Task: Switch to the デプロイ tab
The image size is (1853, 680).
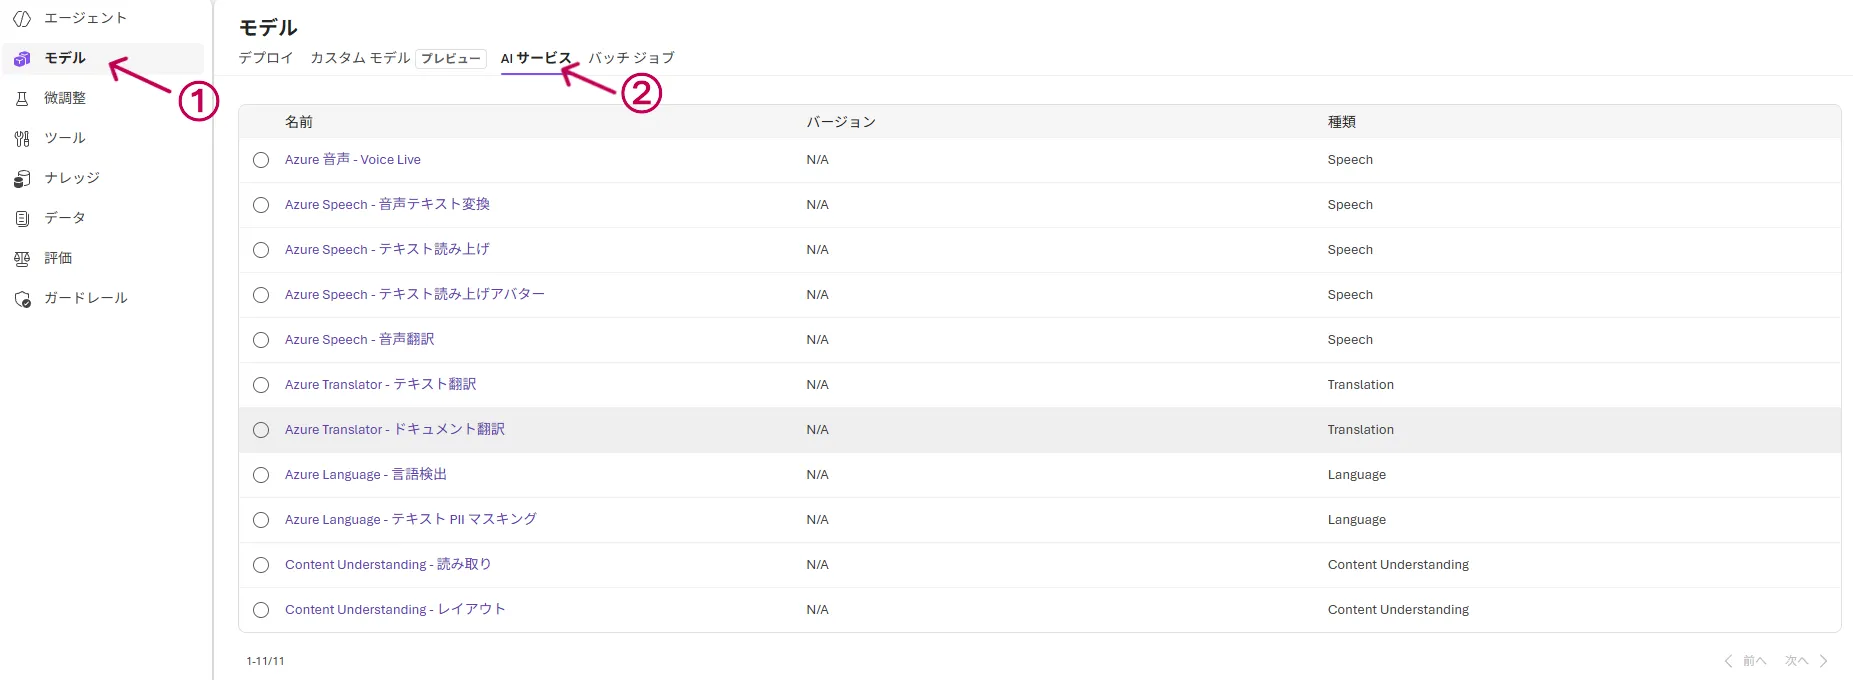Action: click(x=266, y=58)
